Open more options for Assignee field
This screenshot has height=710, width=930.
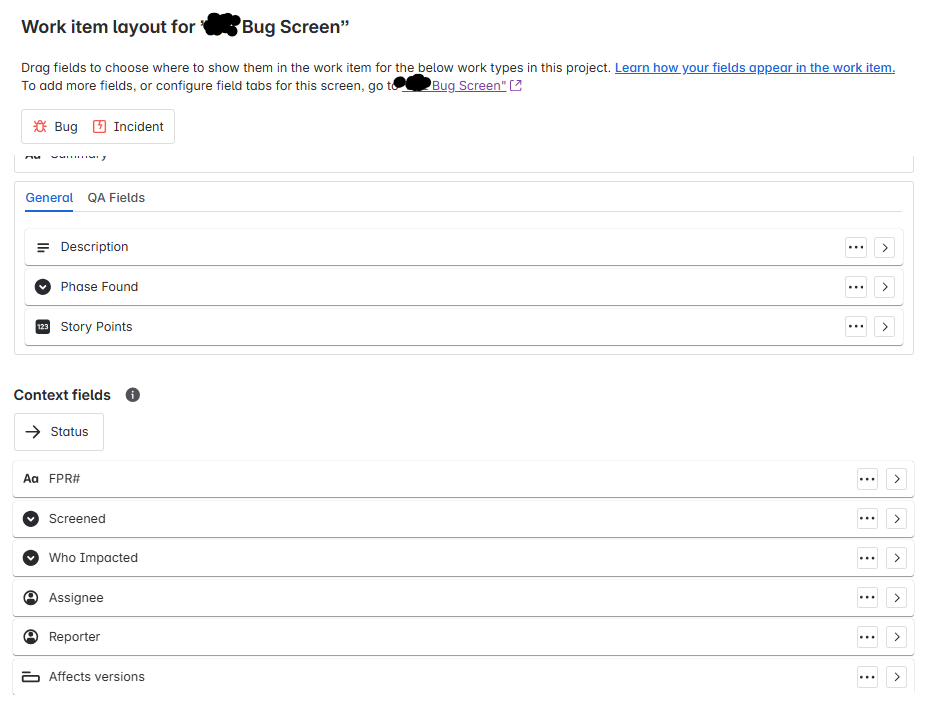(867, 597)
